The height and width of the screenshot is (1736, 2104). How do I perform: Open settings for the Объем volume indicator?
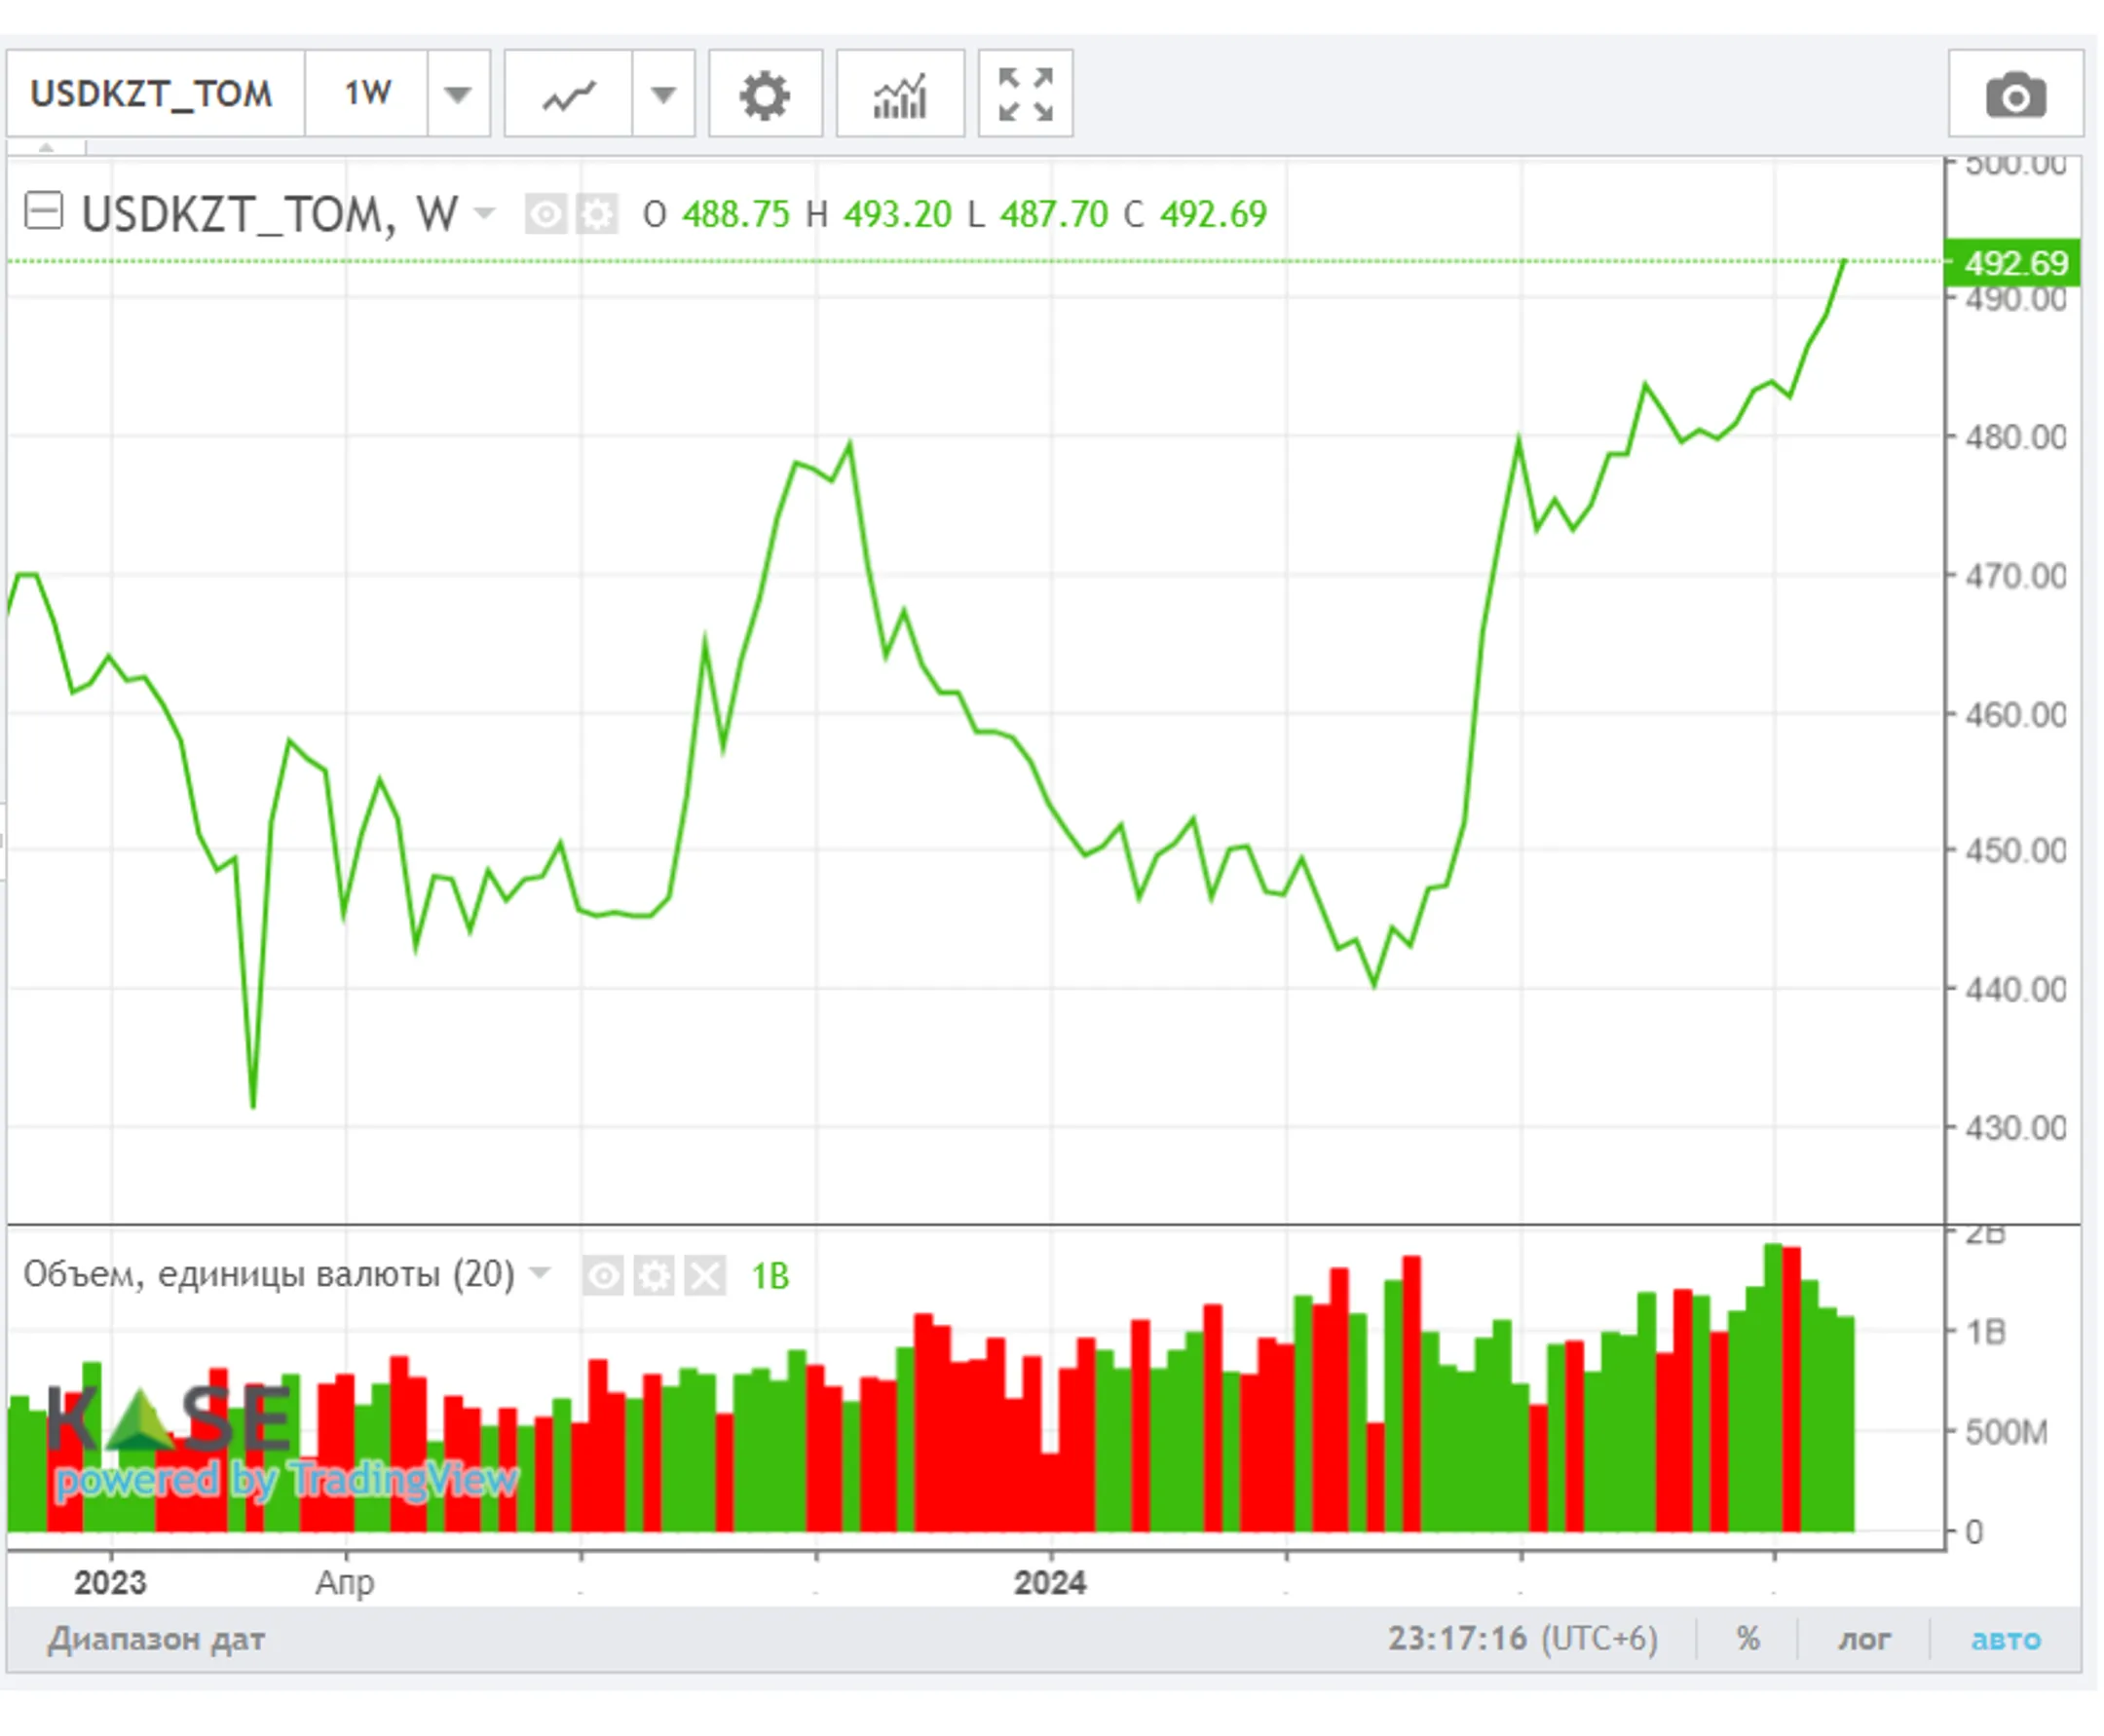click(x=655, y=1275)
